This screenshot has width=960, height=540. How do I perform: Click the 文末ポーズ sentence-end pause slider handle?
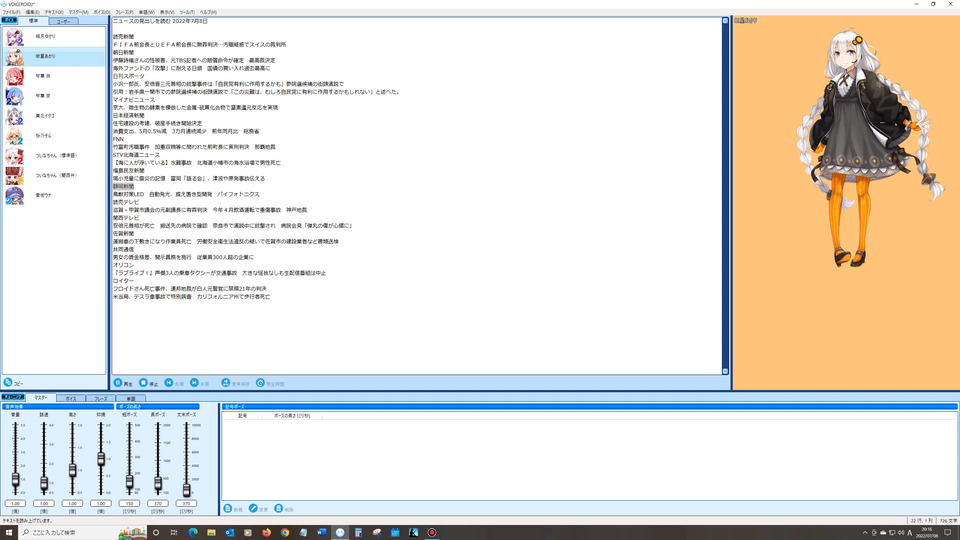click(x=187, y=489)
